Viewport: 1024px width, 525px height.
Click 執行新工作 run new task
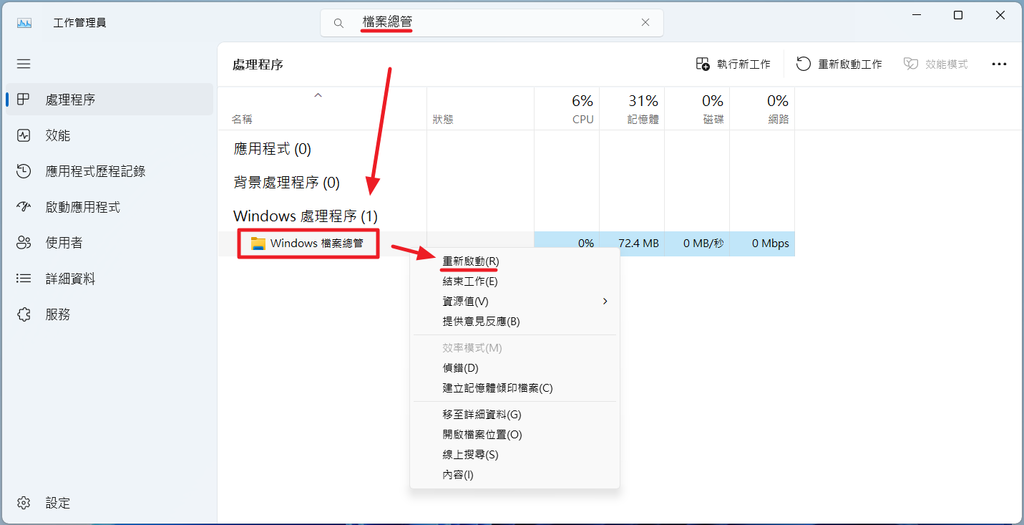pyautogui.click(x=733, y=64)
